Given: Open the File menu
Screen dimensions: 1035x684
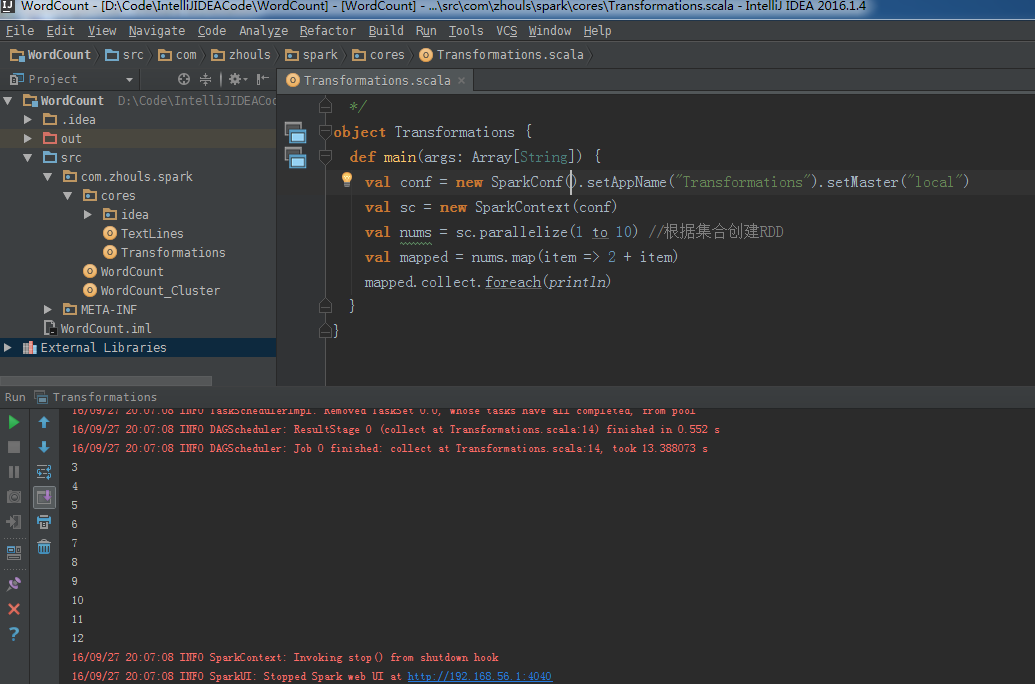Looking at the screenshot, I should click(20, 31).
